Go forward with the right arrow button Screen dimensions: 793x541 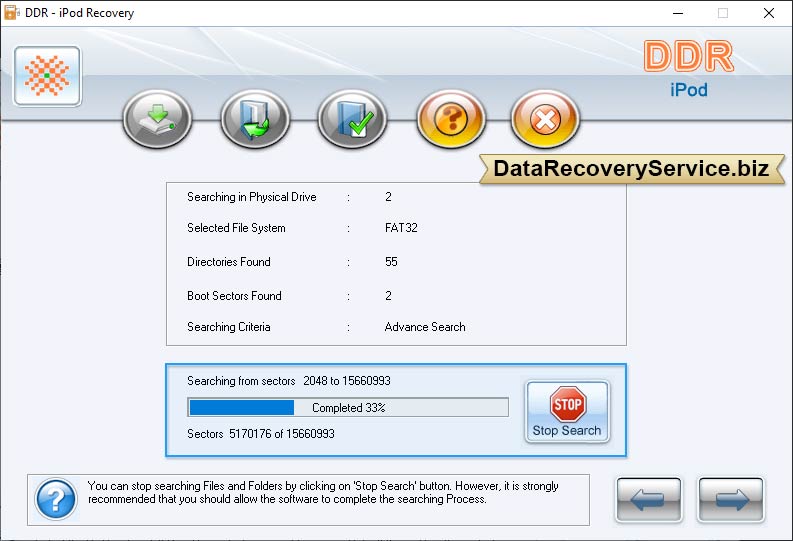tap(731, 500)
